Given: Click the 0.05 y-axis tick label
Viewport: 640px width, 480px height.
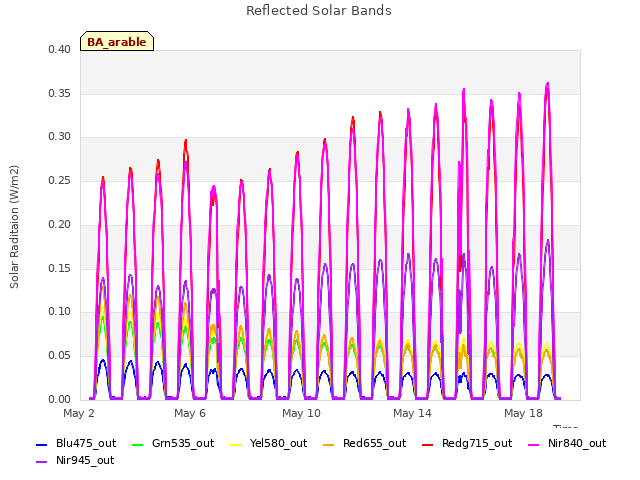Looking at the screenshot, I should tap(60, 356).
